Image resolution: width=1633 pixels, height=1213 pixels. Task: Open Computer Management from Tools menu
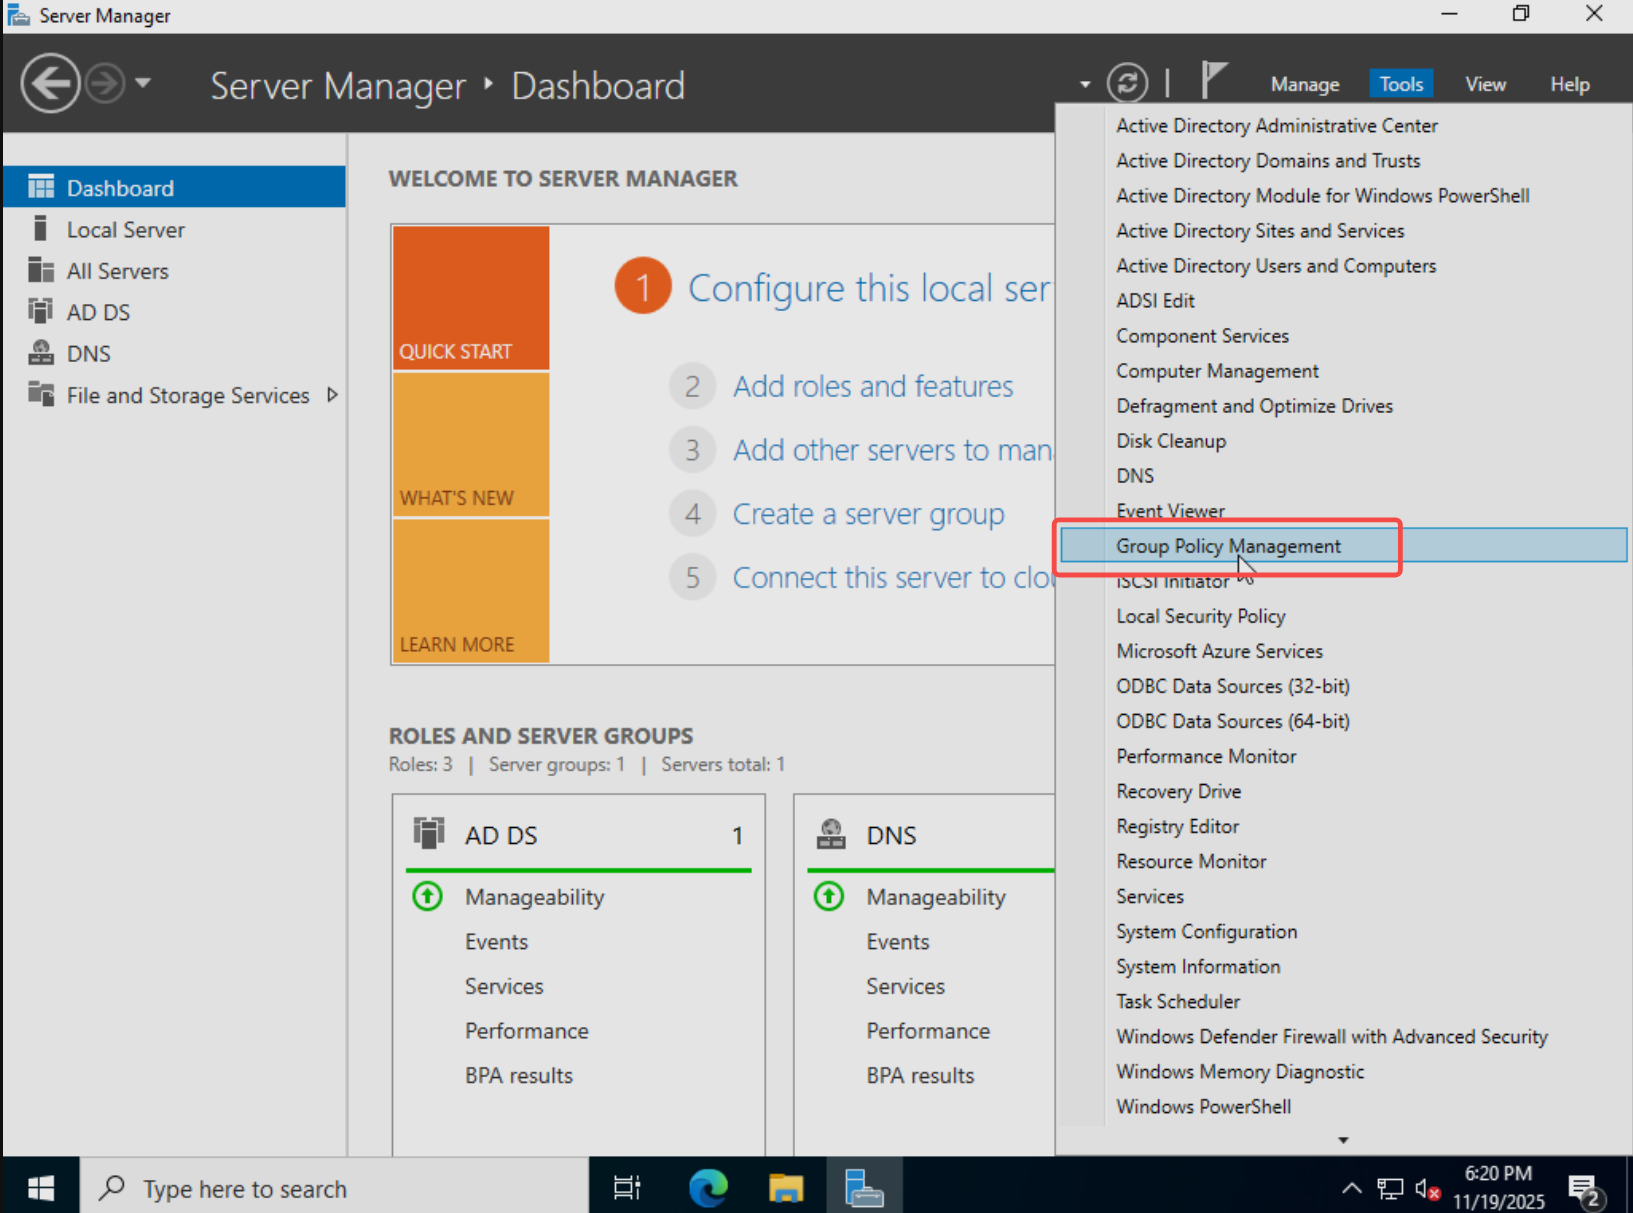click(x=1217, y=371)
